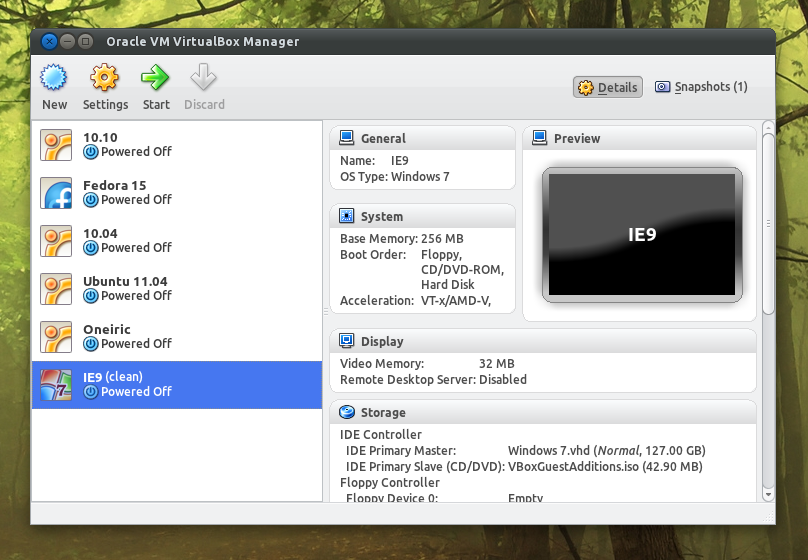
Task: Open the Storage section header link
Action: (383, 413)
